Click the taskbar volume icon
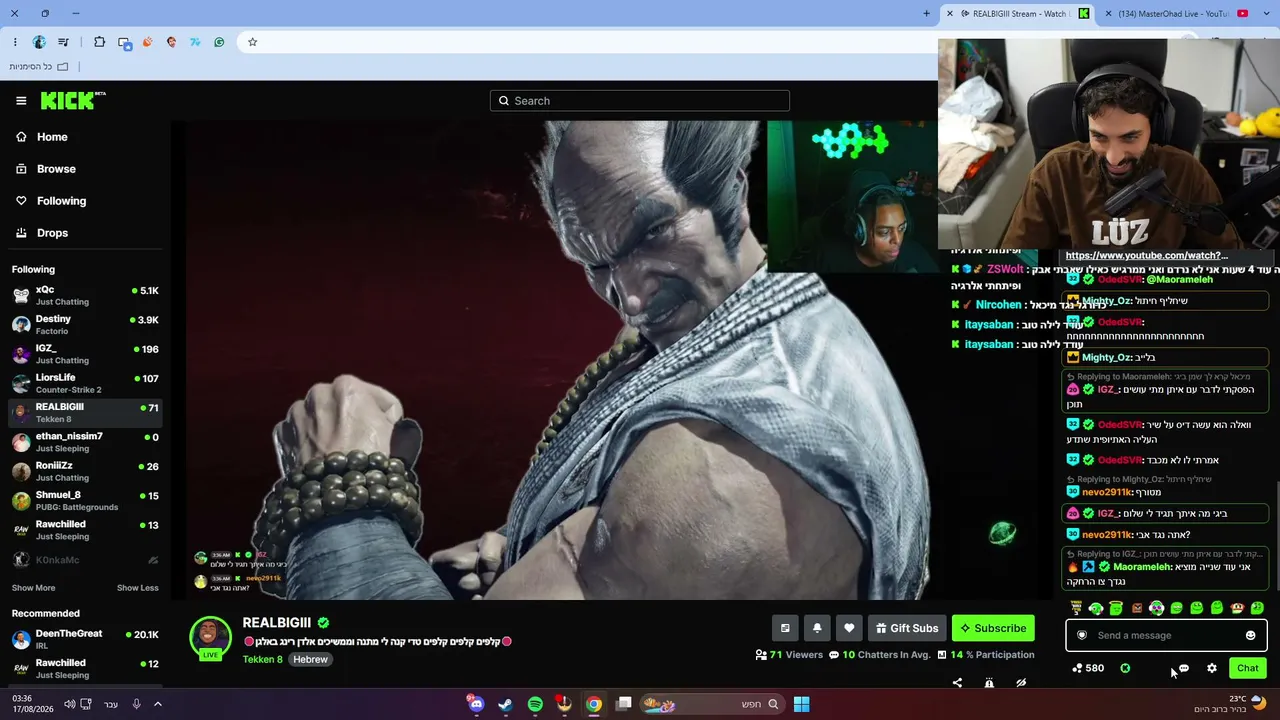 pos(69,704)
